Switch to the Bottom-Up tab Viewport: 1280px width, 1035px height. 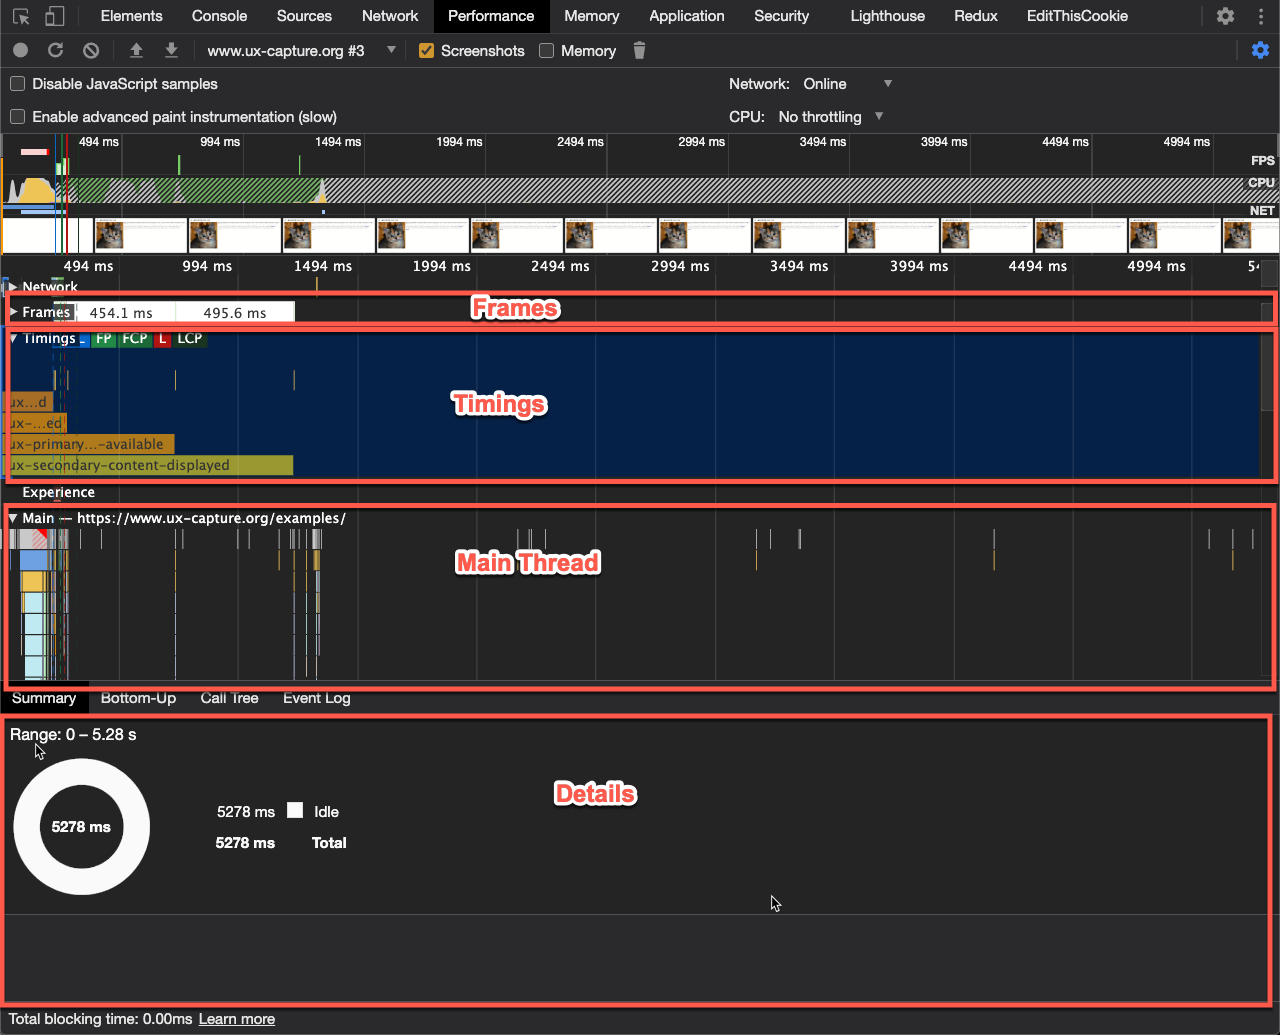click(x=138, y=698)
